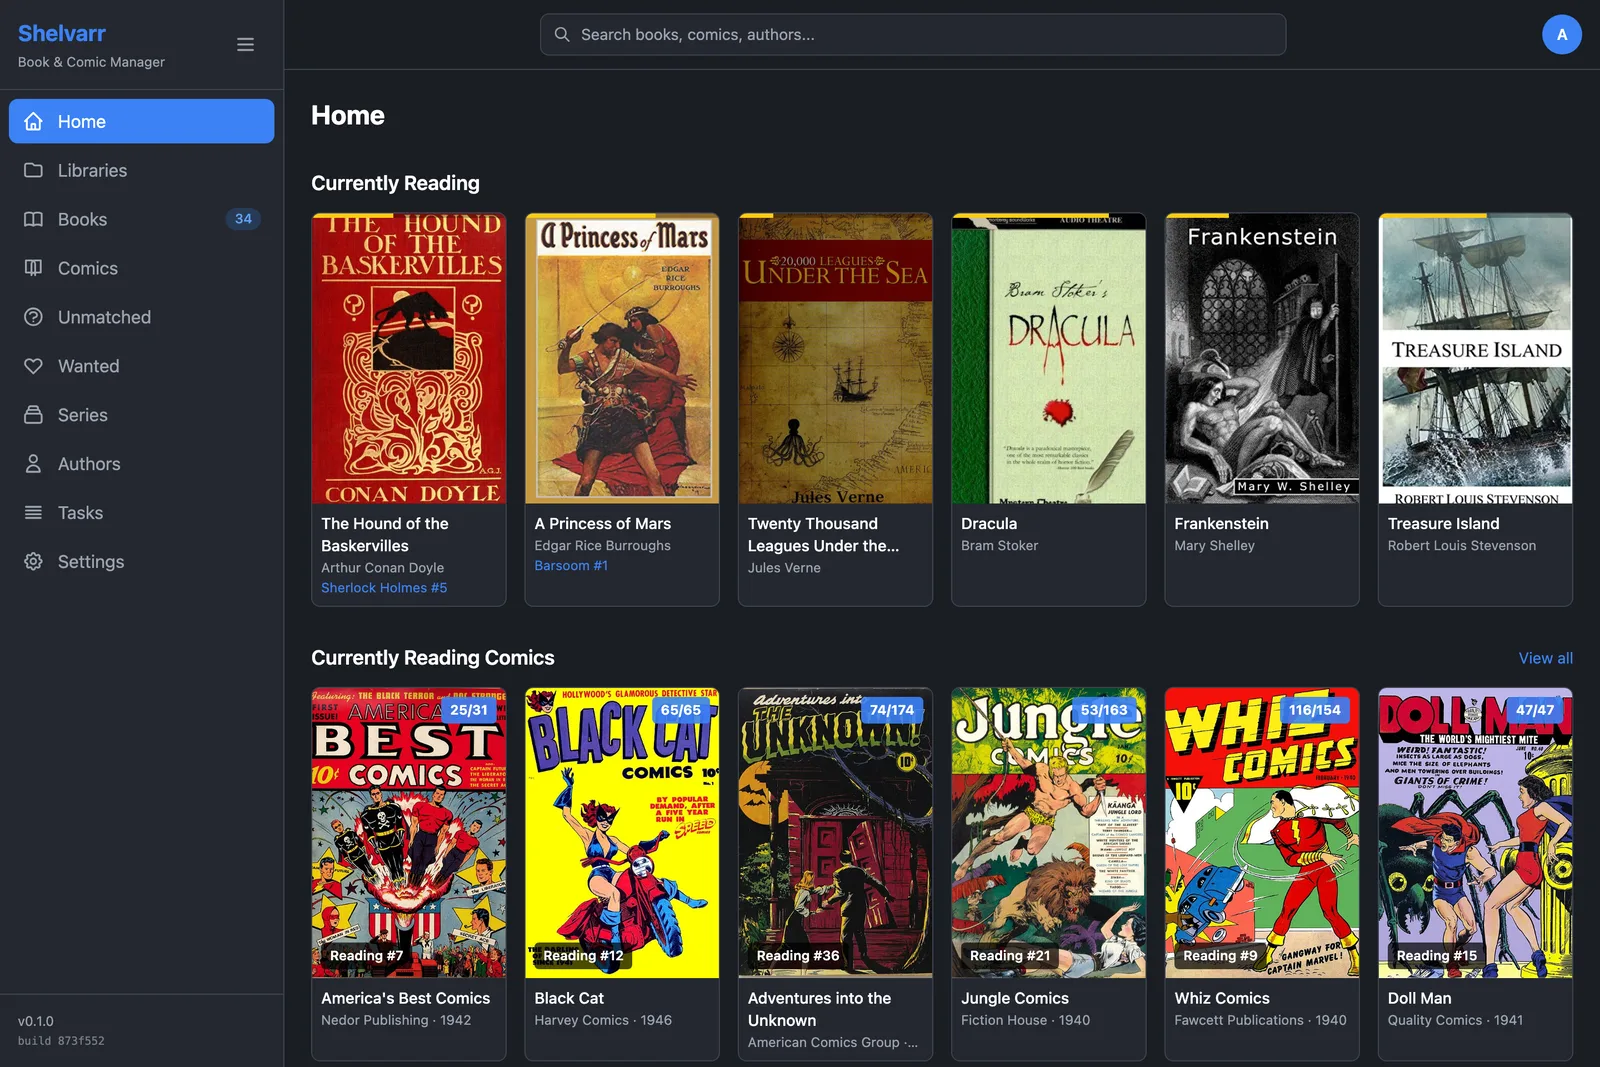Open the Libraries menu item
Image resolution: width=1600 pixels, height=1067 pixels.
(142, 170)
